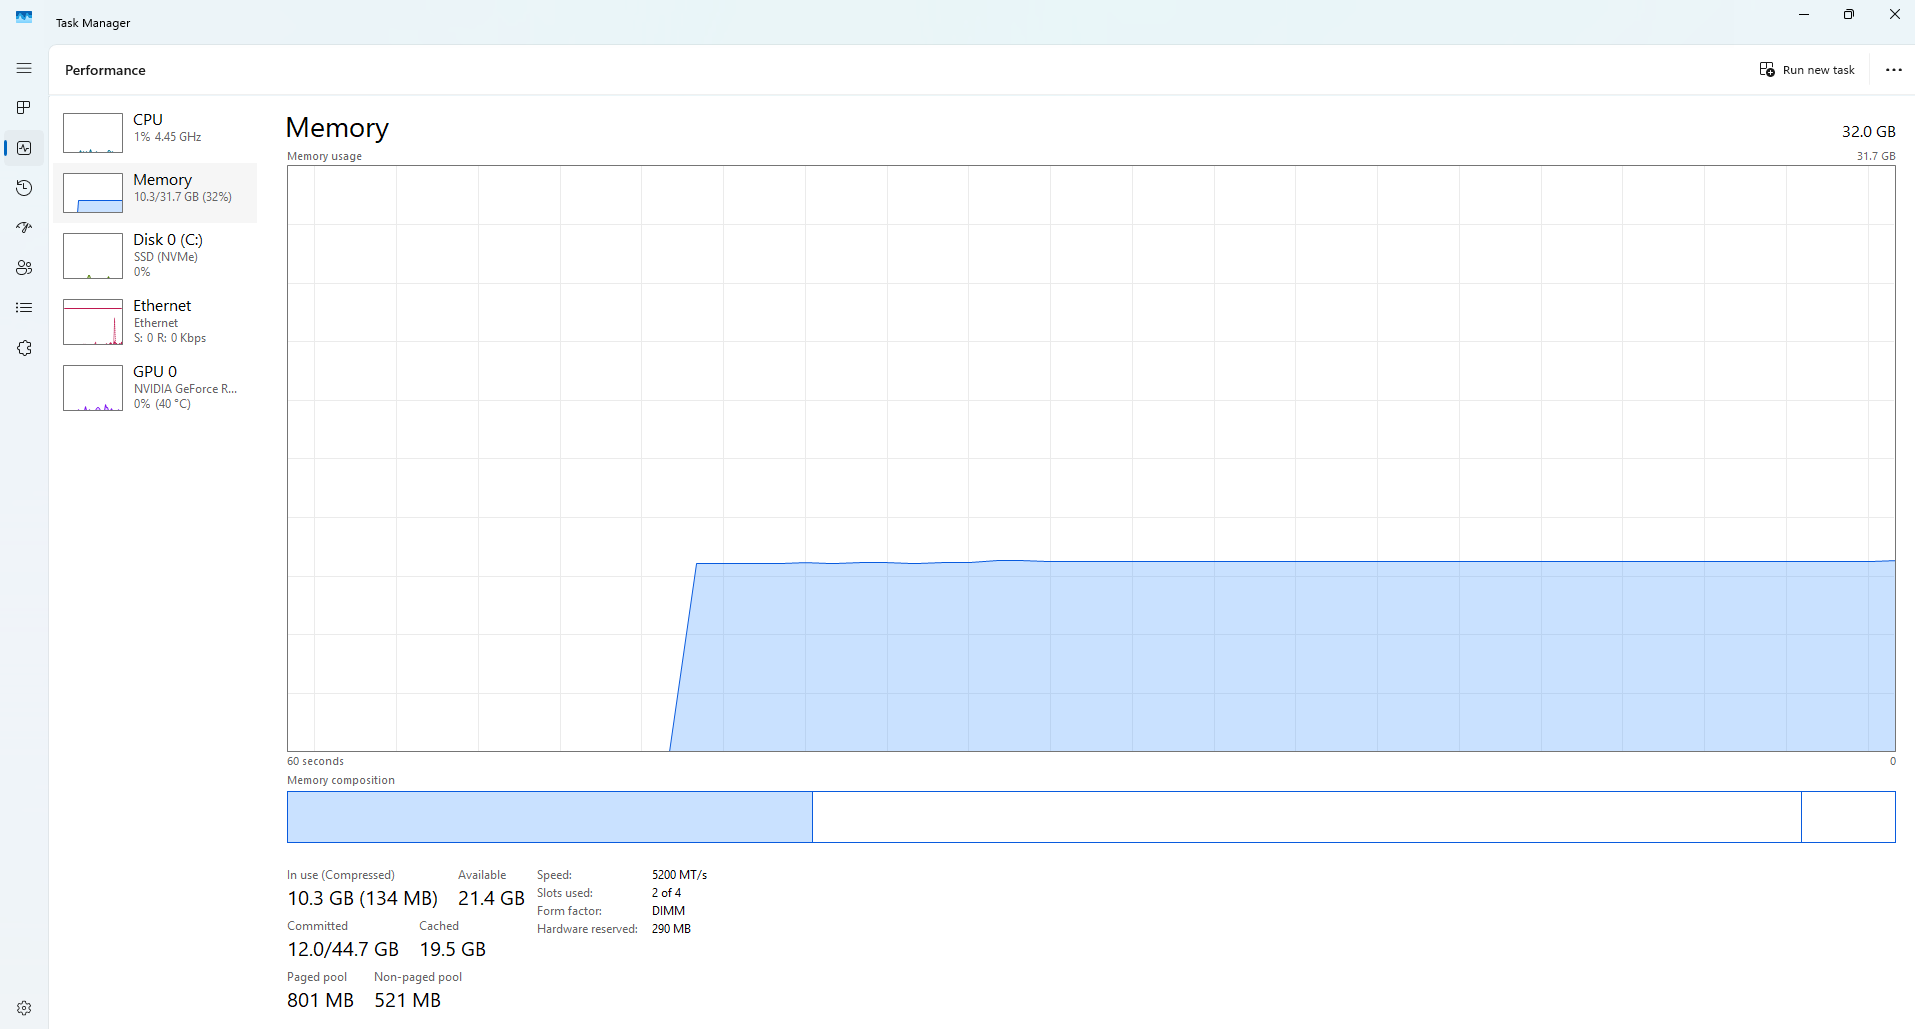Select GPU 0 NVIDIA GeForce entry

[155, 388]
